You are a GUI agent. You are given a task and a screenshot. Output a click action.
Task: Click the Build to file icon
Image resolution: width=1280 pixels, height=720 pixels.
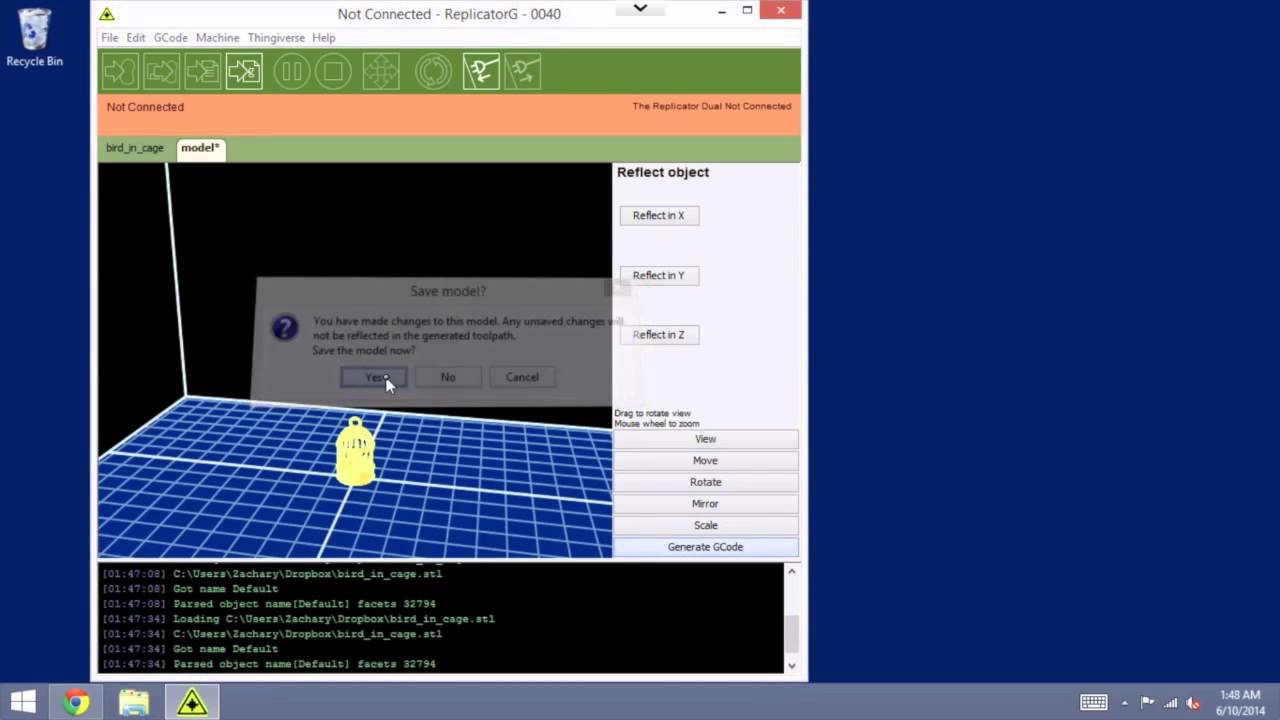(203, 72)
